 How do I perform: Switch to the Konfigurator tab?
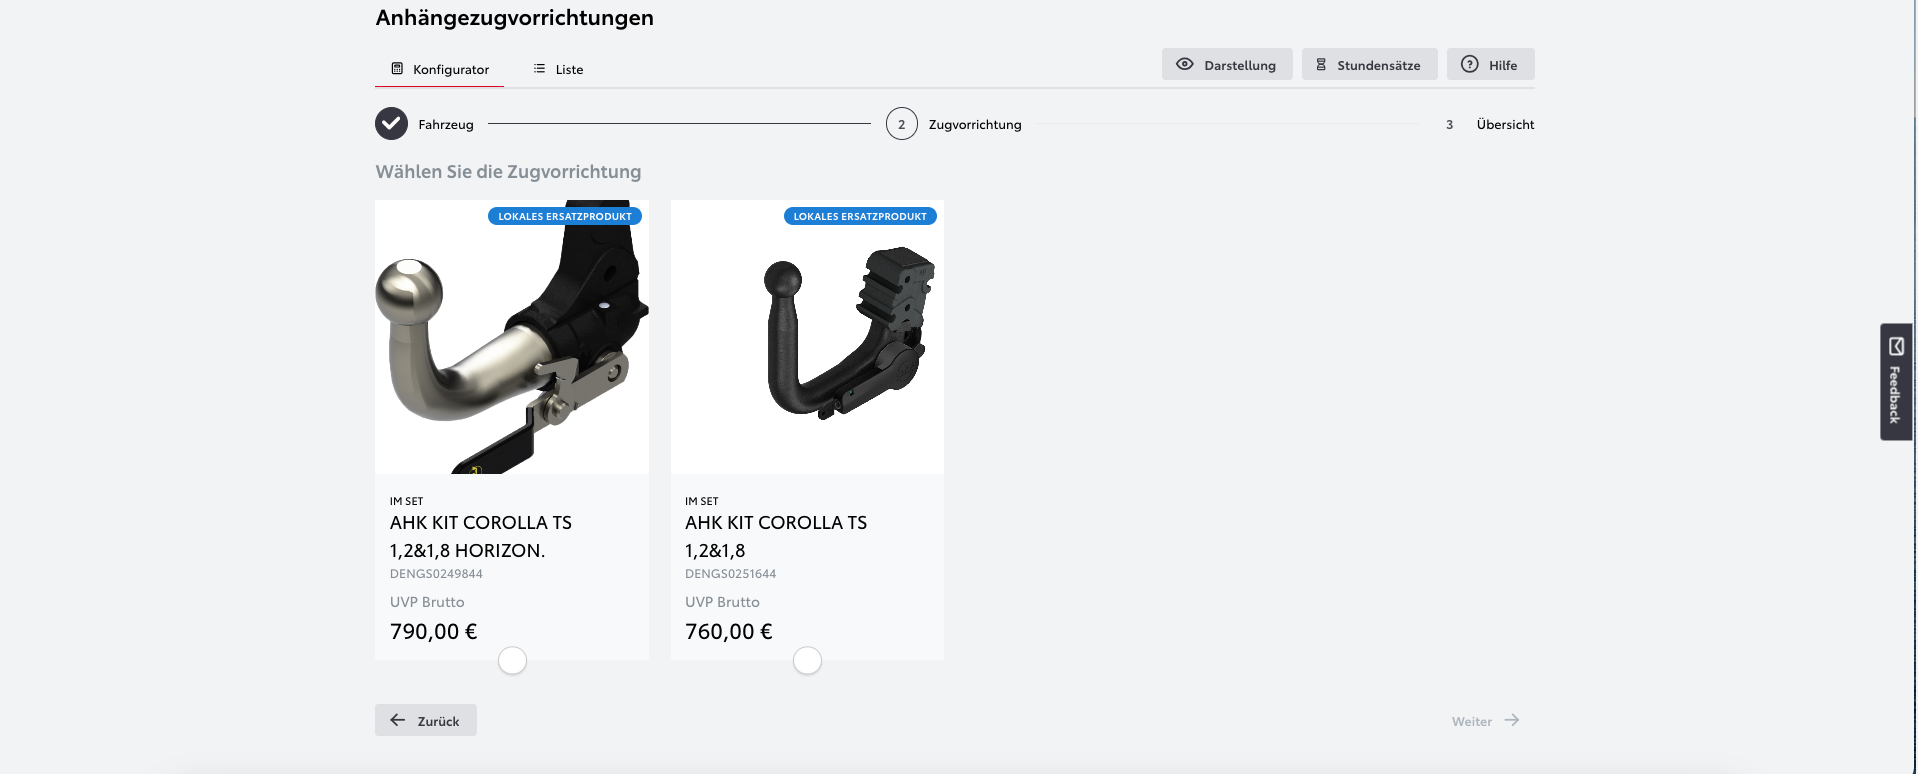click(440, 69)
